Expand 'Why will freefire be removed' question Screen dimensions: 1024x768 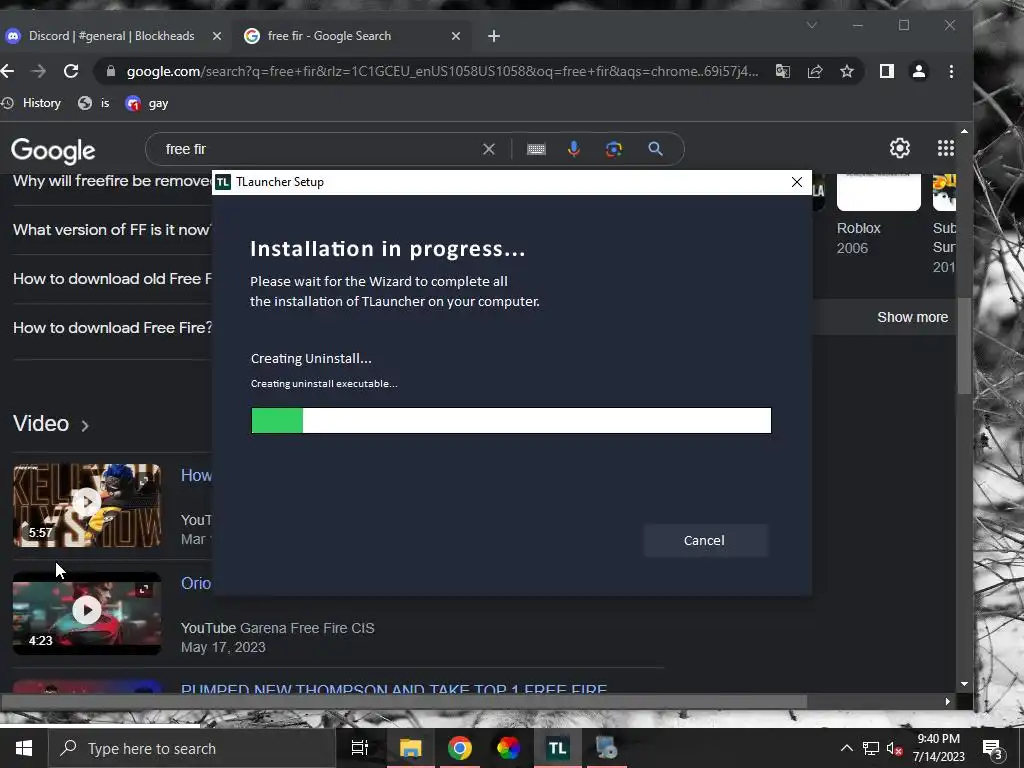112,181
